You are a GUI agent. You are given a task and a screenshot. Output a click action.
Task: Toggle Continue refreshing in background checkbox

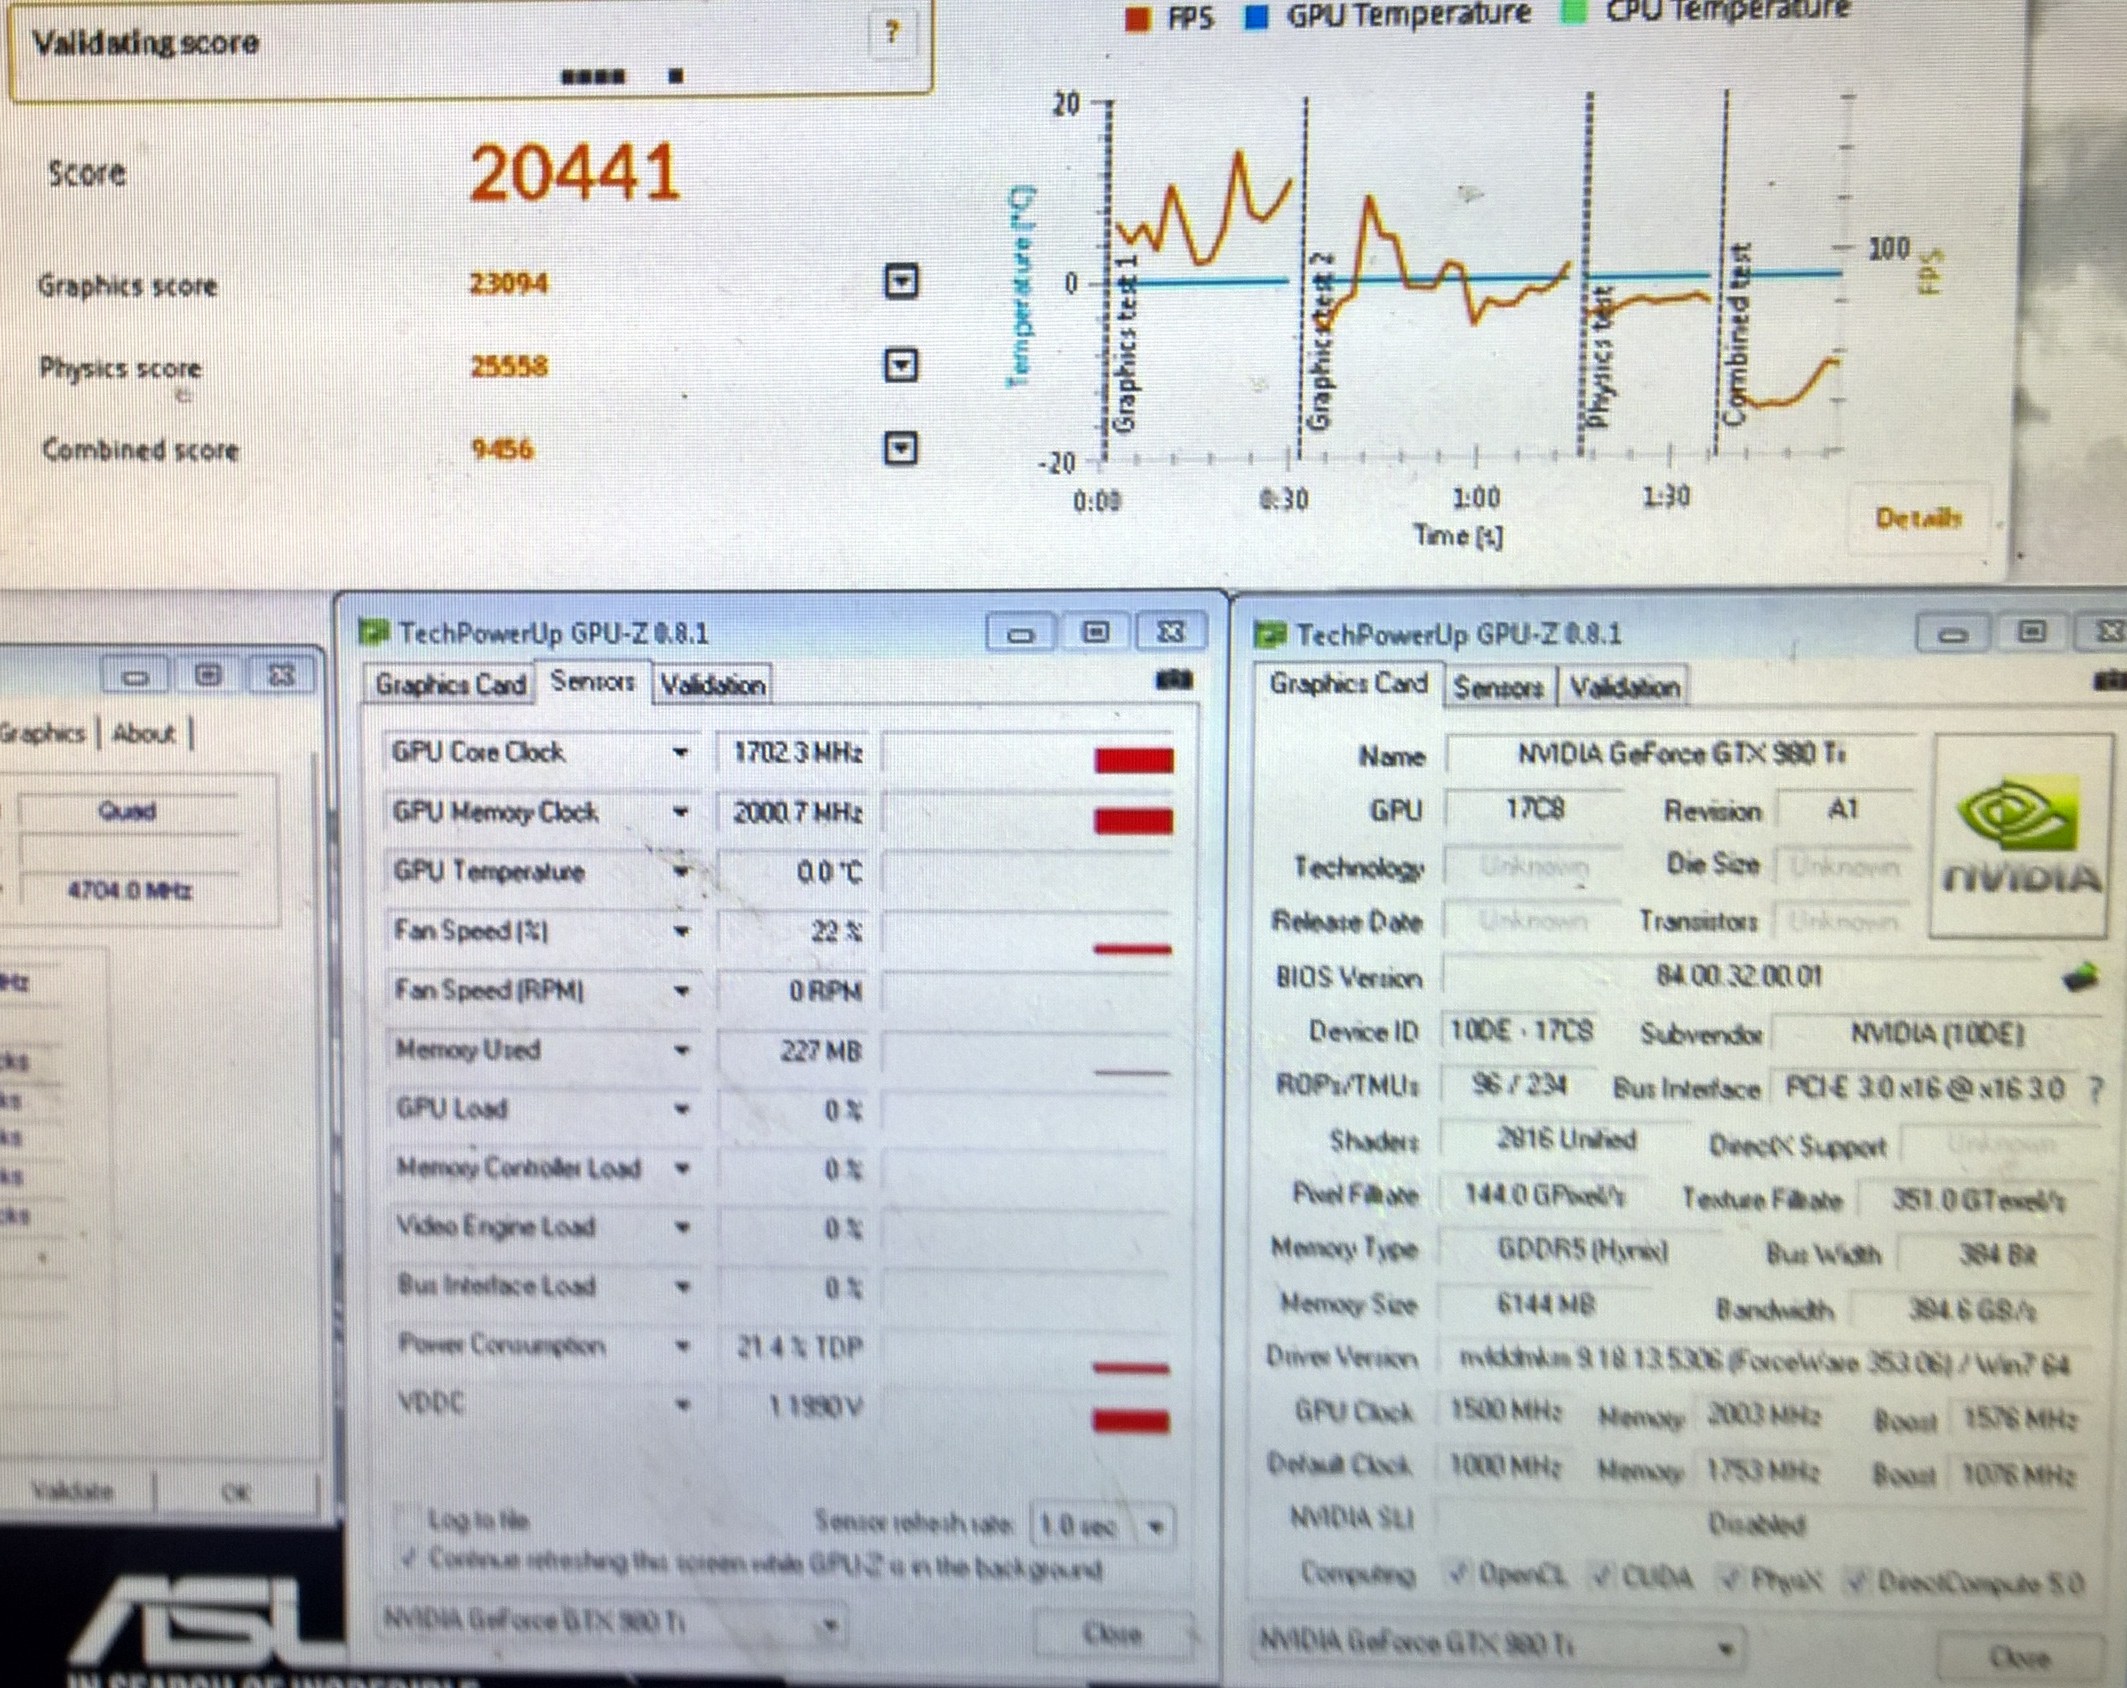click(408, 1560)
